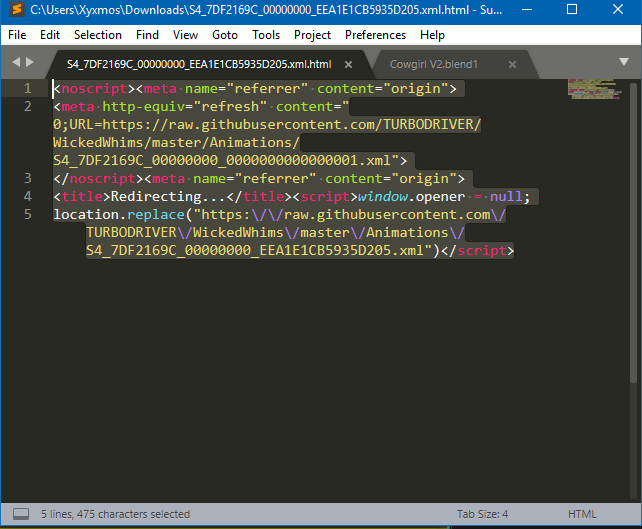Click the 'http-equiv' attribute on line 2

click(x=144, y=107)
